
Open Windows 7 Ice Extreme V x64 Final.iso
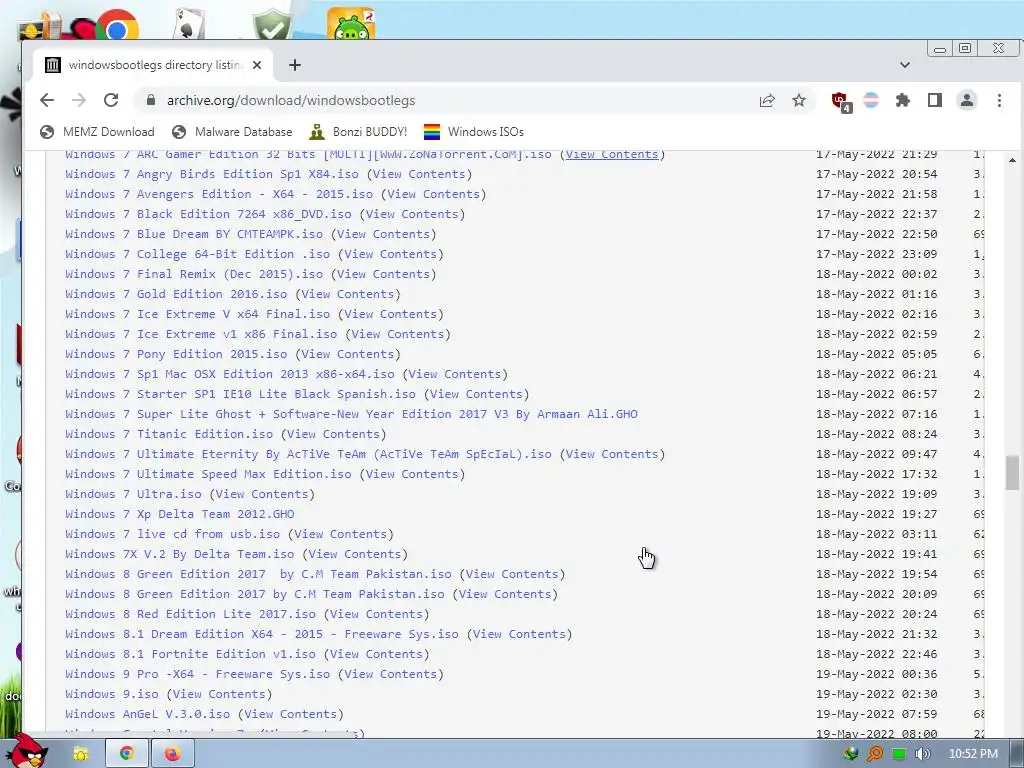pos(198,314)
